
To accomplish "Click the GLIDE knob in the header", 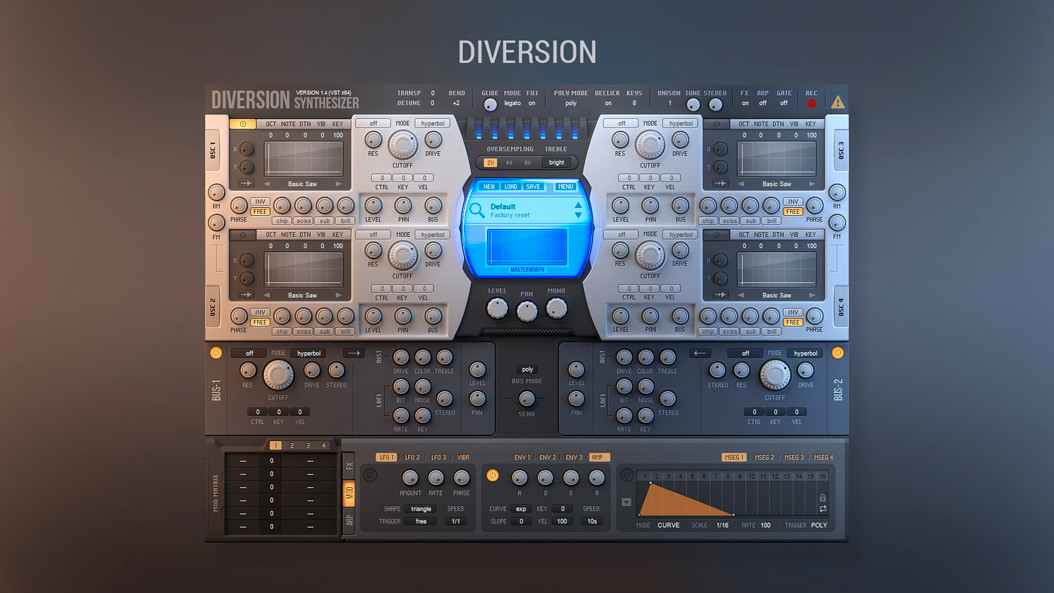I will [490, 104].
